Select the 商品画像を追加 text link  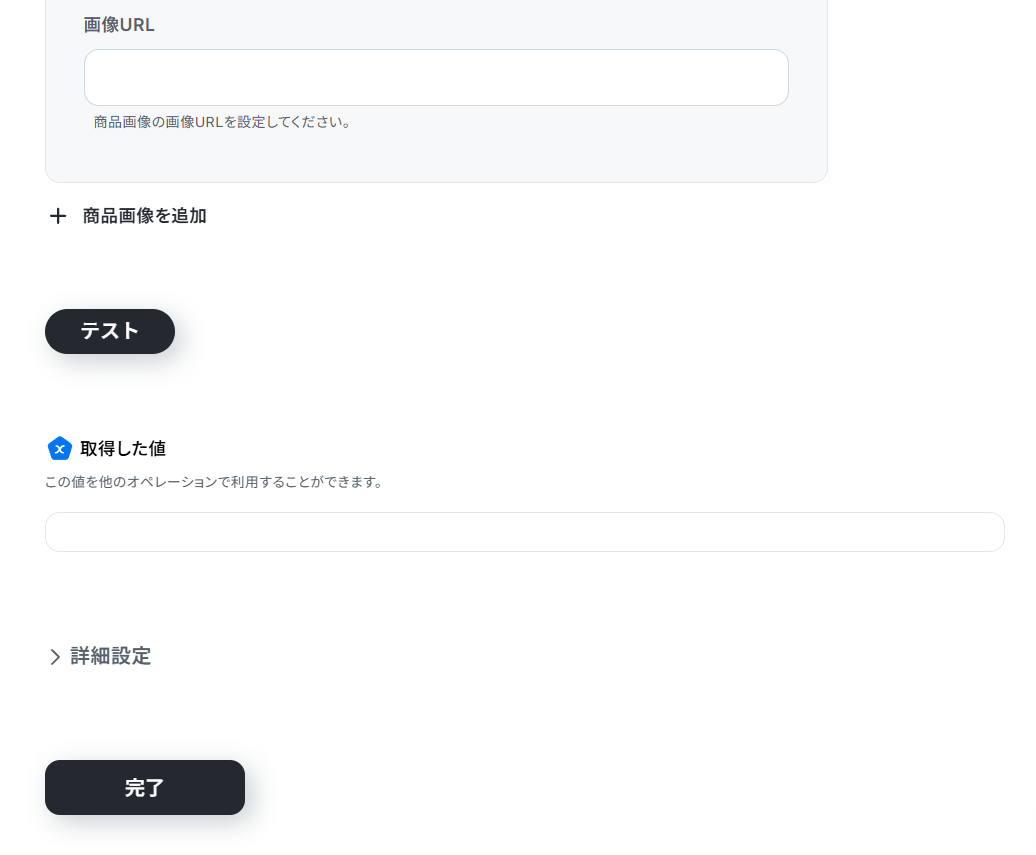coord(144,216)
